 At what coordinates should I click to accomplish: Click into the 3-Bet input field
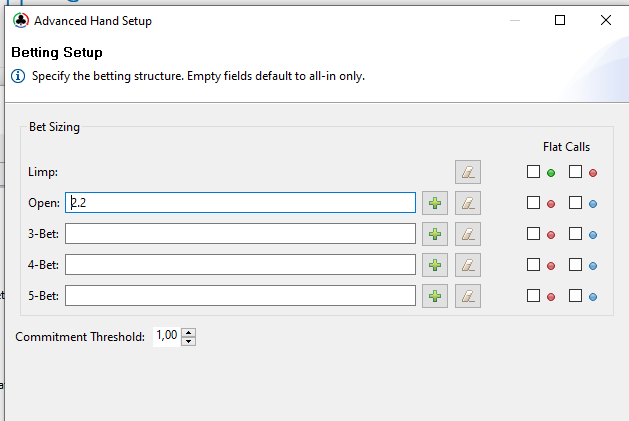(240, 234)
